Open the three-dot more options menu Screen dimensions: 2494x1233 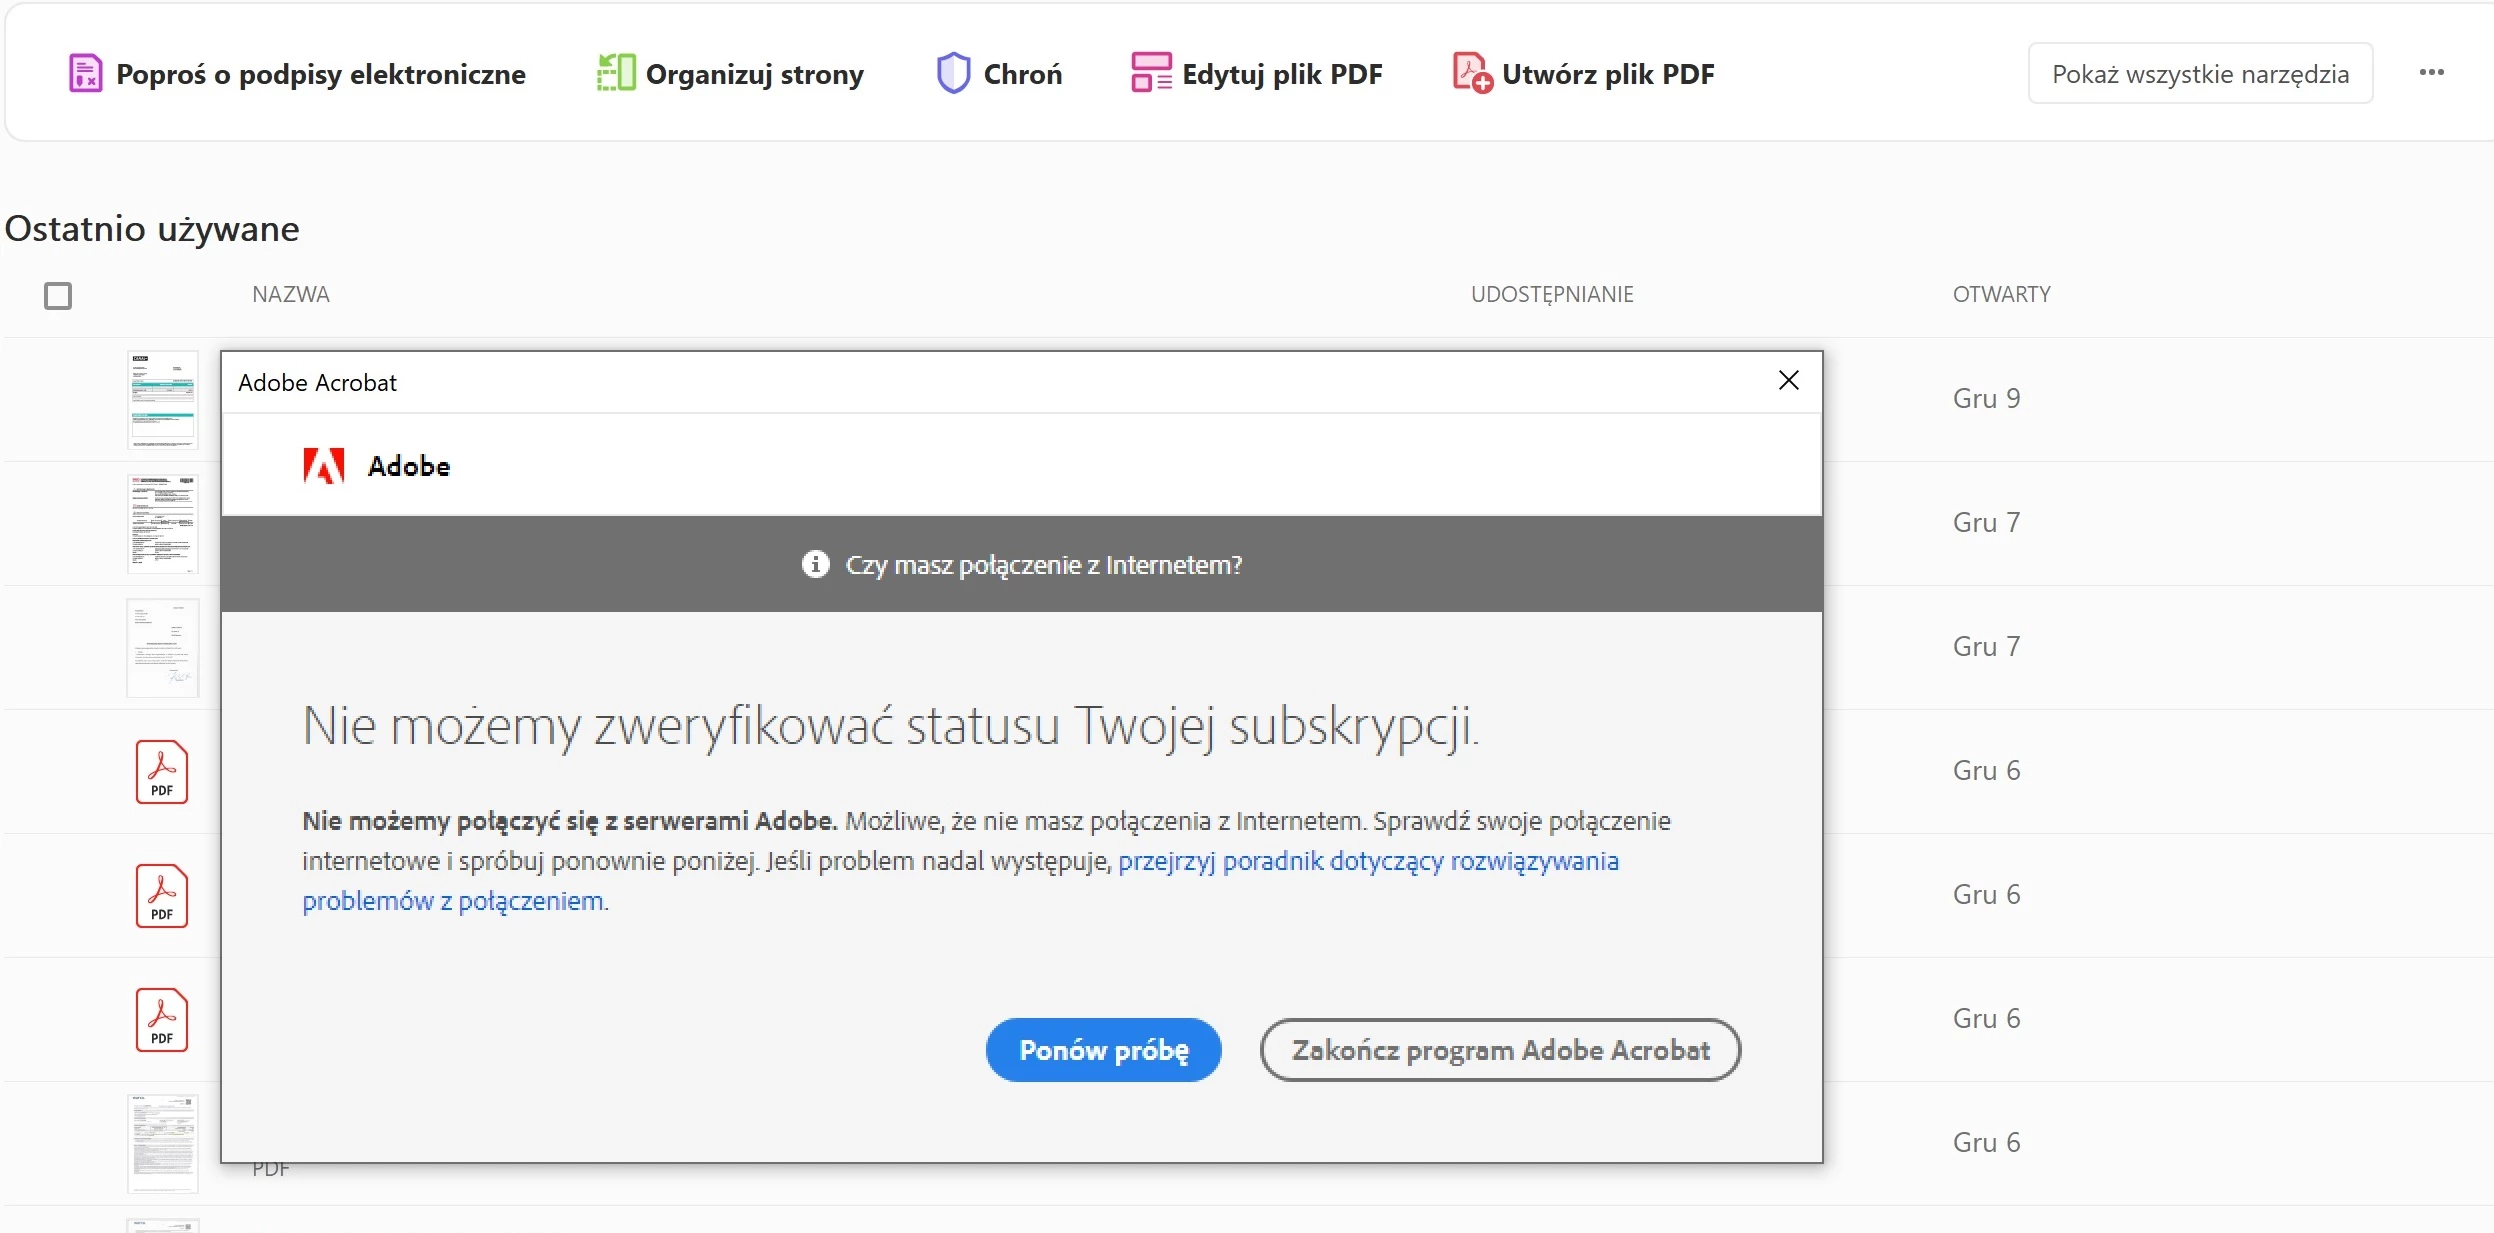pyautogui.click(x=2432, y=73)
